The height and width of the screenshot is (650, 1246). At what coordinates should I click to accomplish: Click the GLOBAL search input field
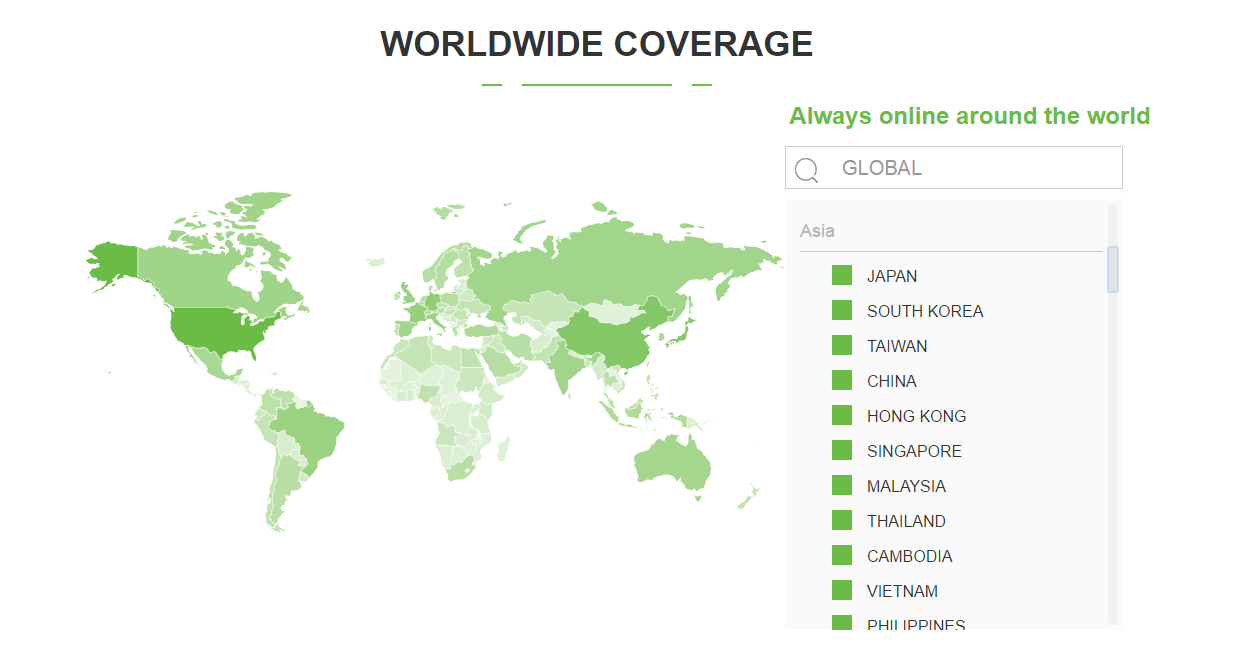pyautogui.click(x=970, y=168)
